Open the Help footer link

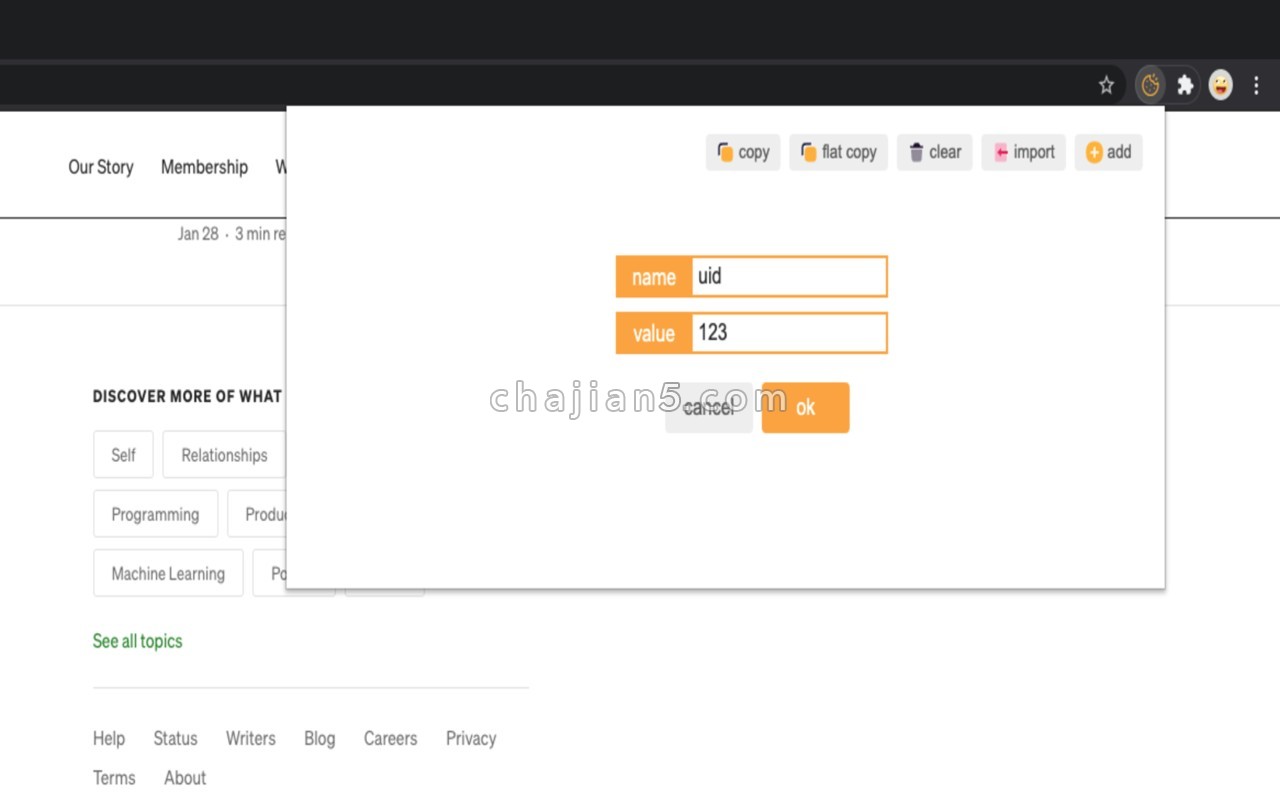point(109,738)
